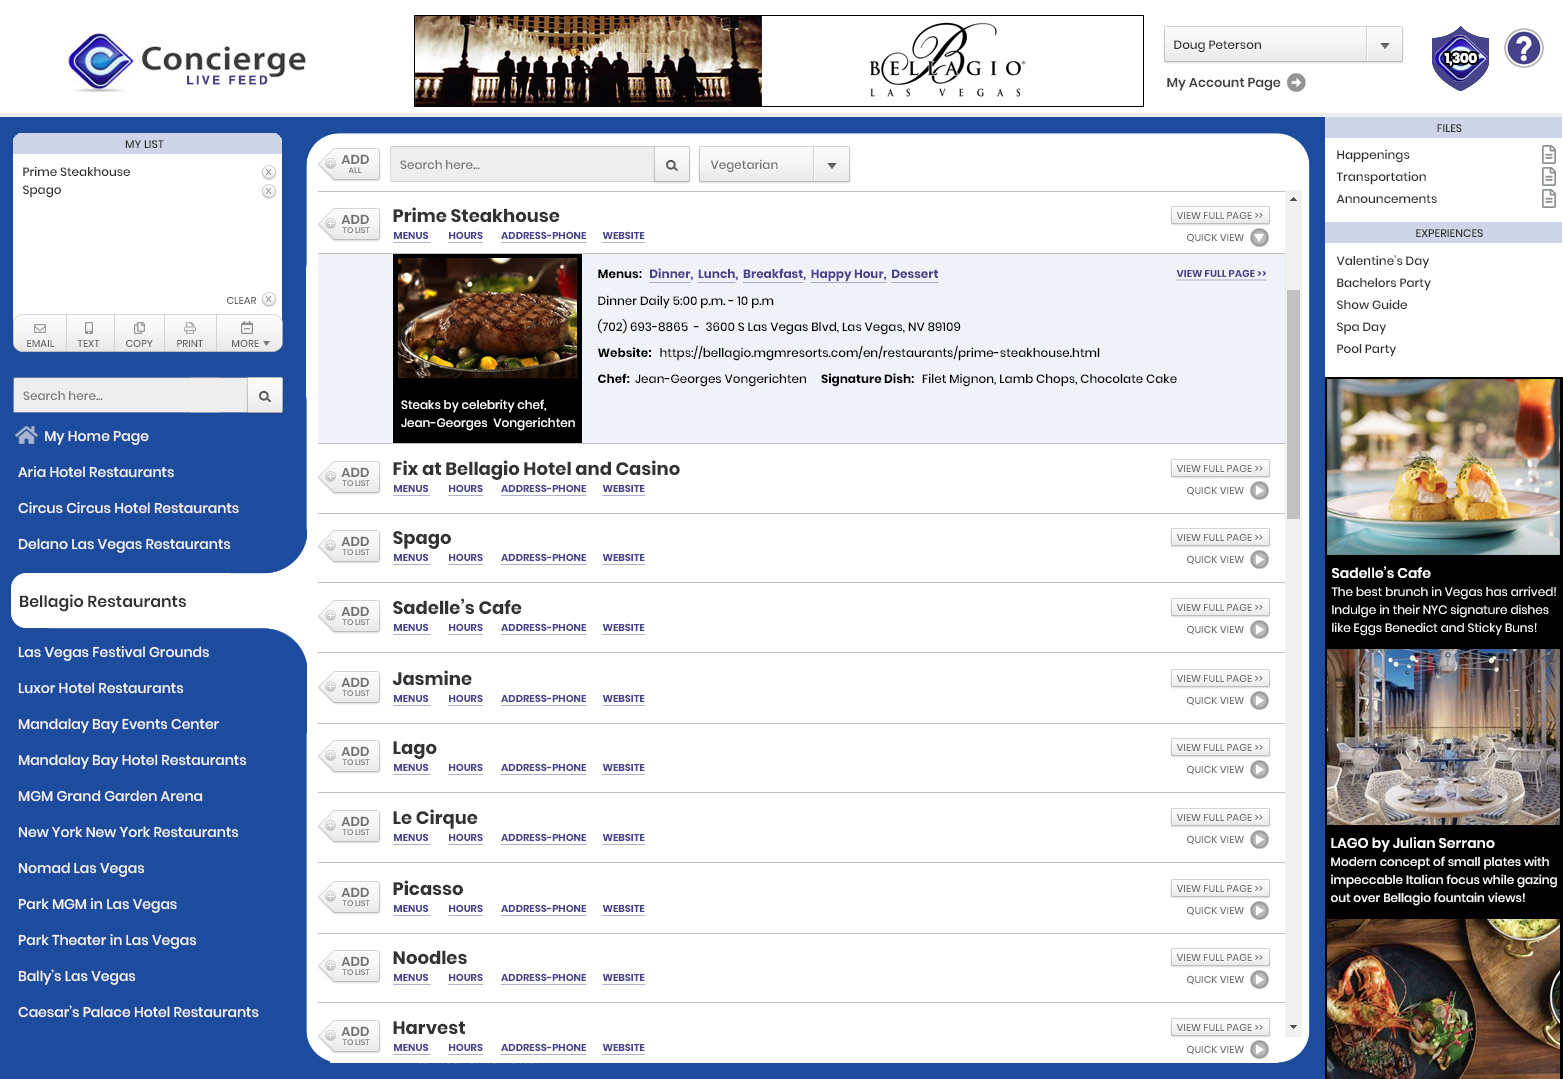Add Prime Steakhouse to list
Image resolution: width=1563 pixels, height=1079 pixels.
(350, 224)
